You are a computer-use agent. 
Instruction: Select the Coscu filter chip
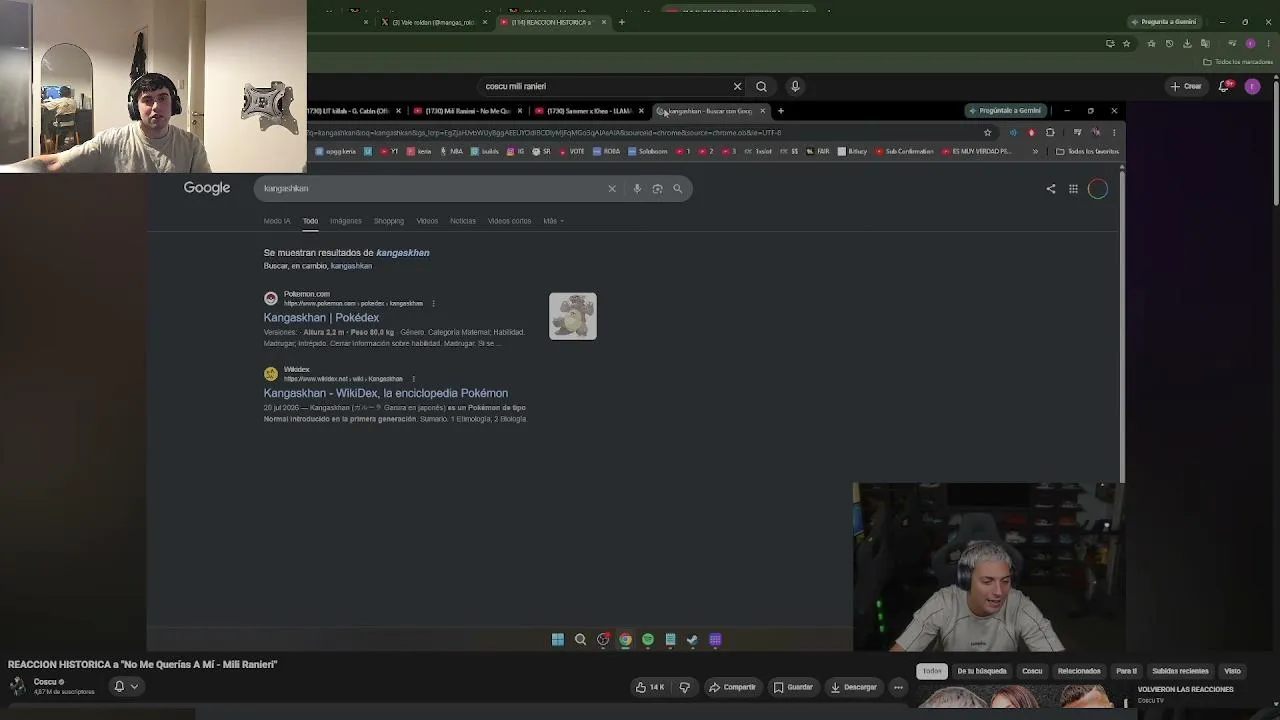tap(1032, 671)
